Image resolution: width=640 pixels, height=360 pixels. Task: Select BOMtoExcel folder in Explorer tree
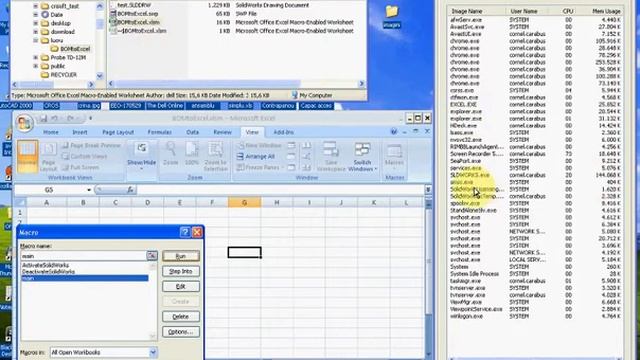pyautogui.click(x=70, y=49)
